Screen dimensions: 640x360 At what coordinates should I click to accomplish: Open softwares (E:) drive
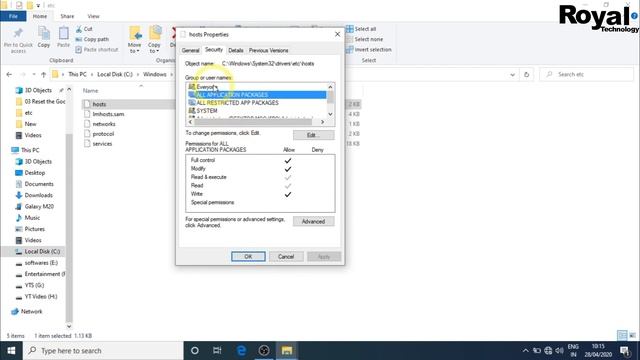41,263
